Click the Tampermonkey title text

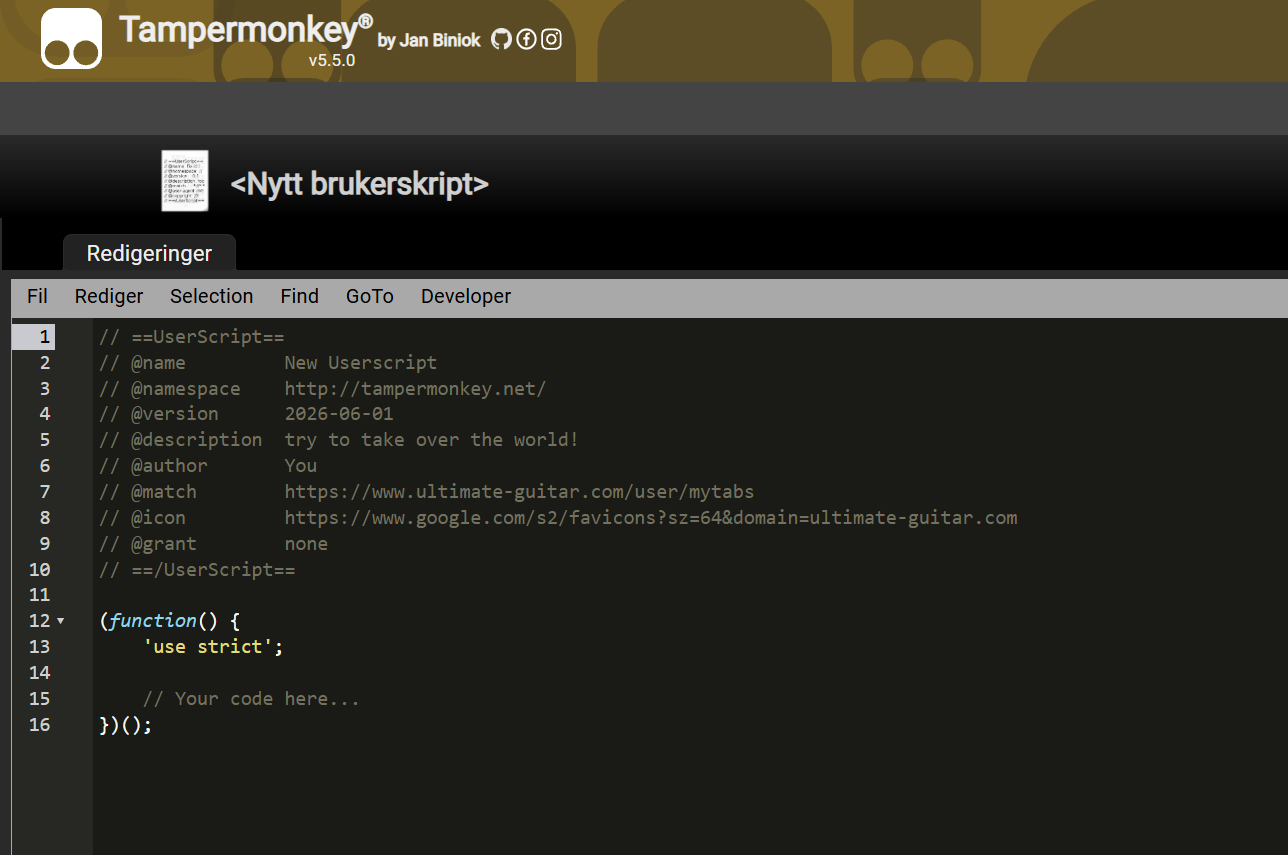[x=245, y=29]
